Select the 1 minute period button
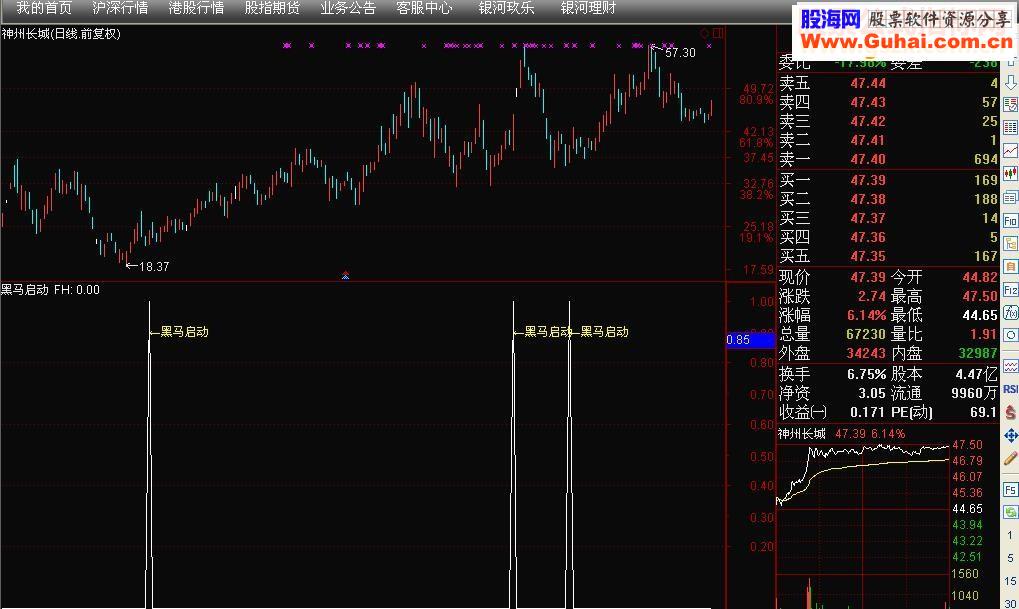 pos(1010,536)
